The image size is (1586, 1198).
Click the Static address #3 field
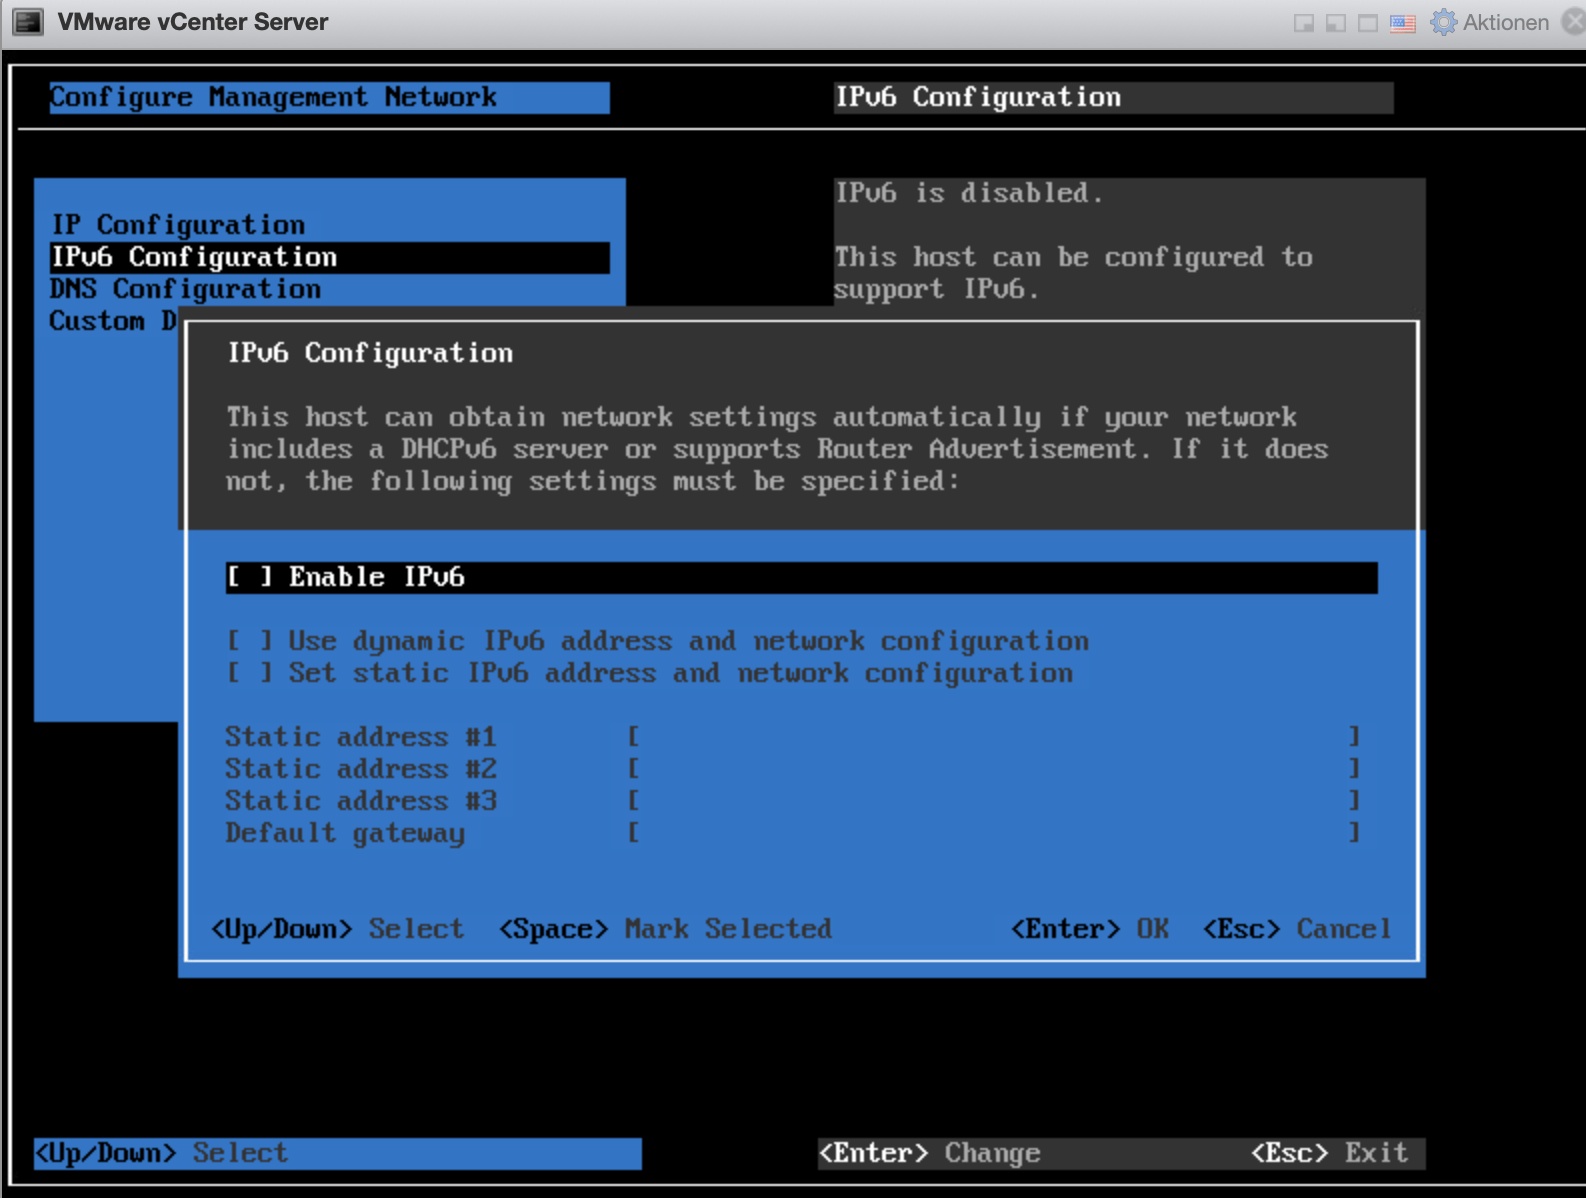pos(993,801)
